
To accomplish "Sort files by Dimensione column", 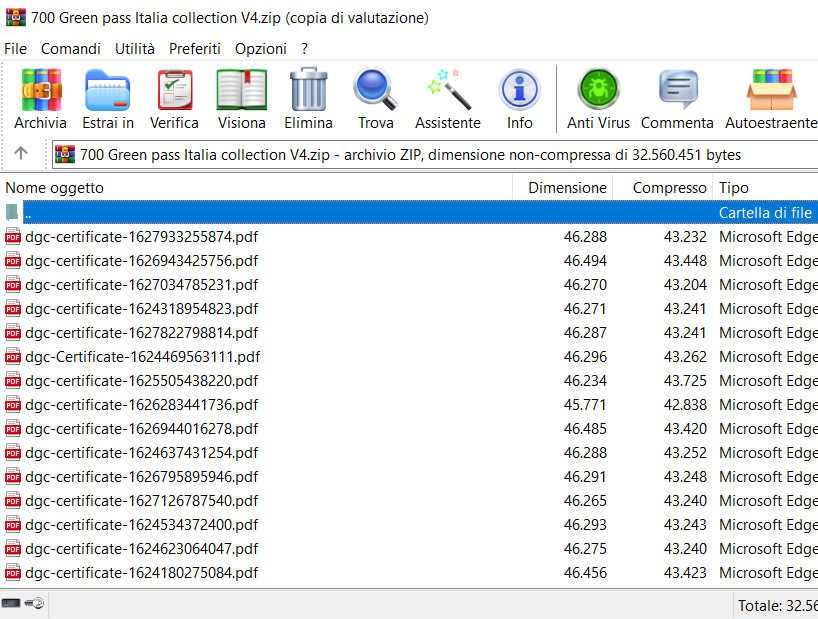I will click(567, 188).
